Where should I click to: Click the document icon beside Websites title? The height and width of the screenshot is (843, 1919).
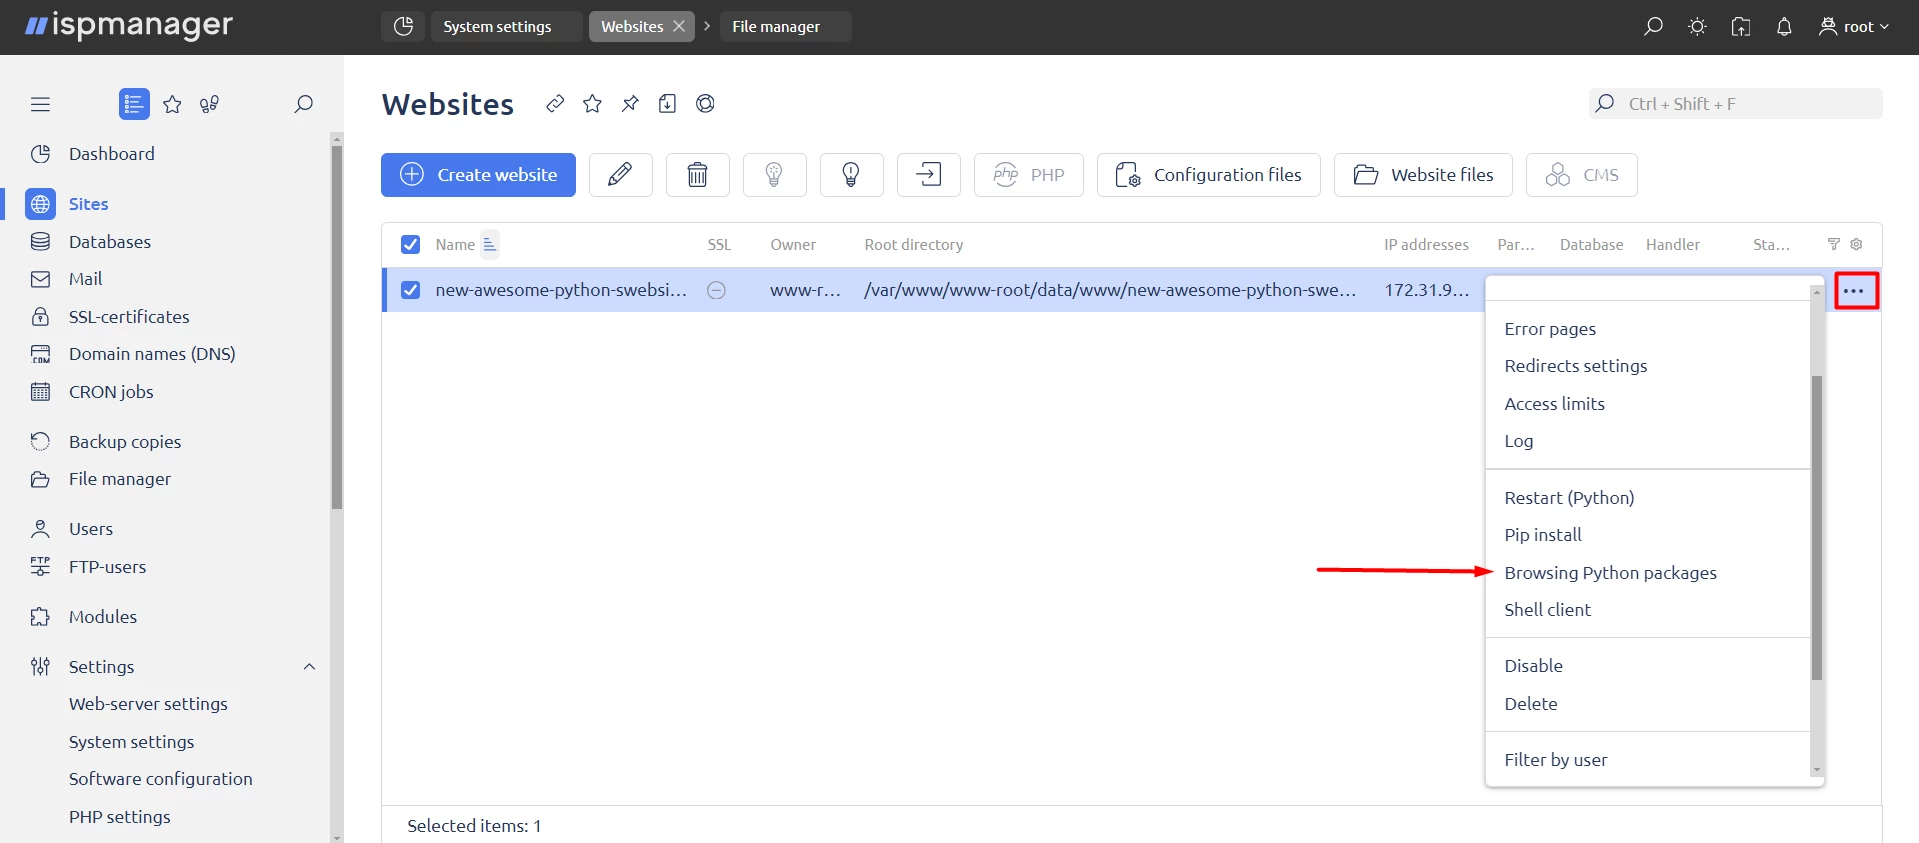pos(667,103)
